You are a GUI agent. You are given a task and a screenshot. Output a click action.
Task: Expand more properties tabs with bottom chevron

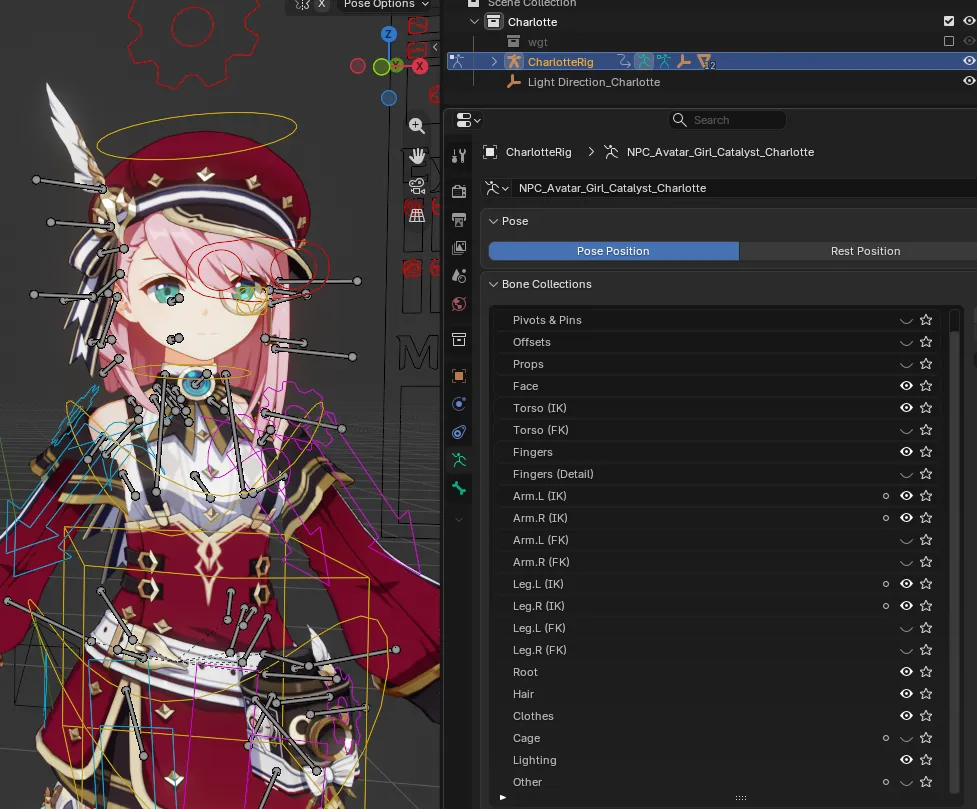(x=459, y=519)
